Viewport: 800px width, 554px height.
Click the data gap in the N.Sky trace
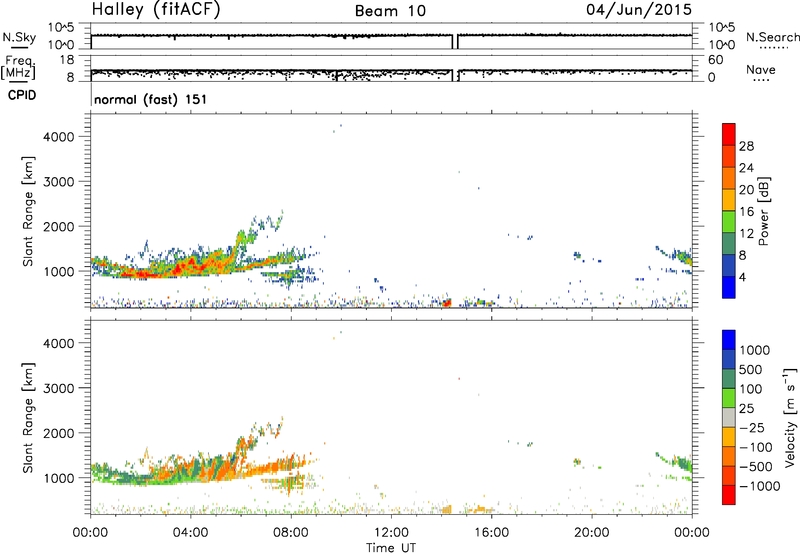click(x=455, y=41)
